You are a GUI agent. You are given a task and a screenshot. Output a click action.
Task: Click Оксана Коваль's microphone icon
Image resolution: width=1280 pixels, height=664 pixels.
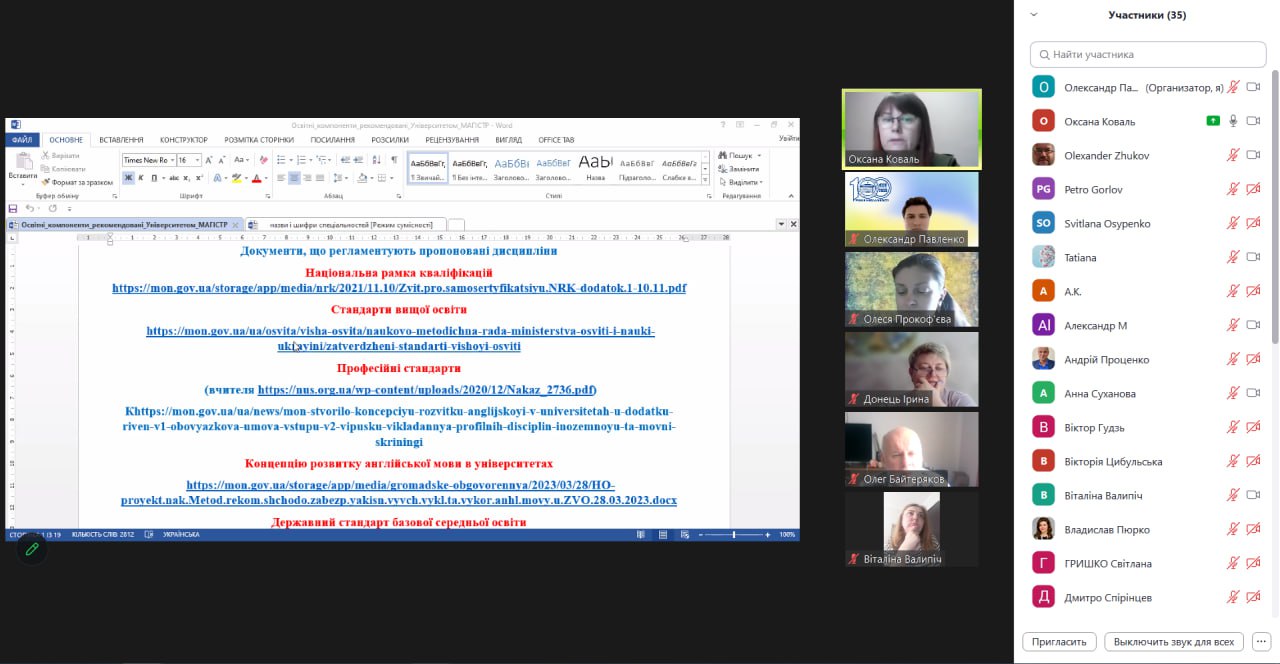point(1233,121)
